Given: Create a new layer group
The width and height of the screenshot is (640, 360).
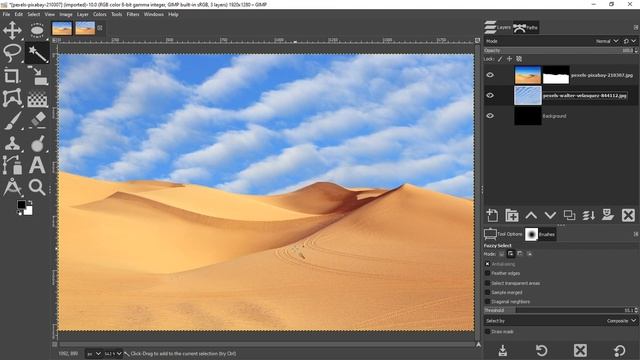Looking at the screenshot, I should [511, 215].
